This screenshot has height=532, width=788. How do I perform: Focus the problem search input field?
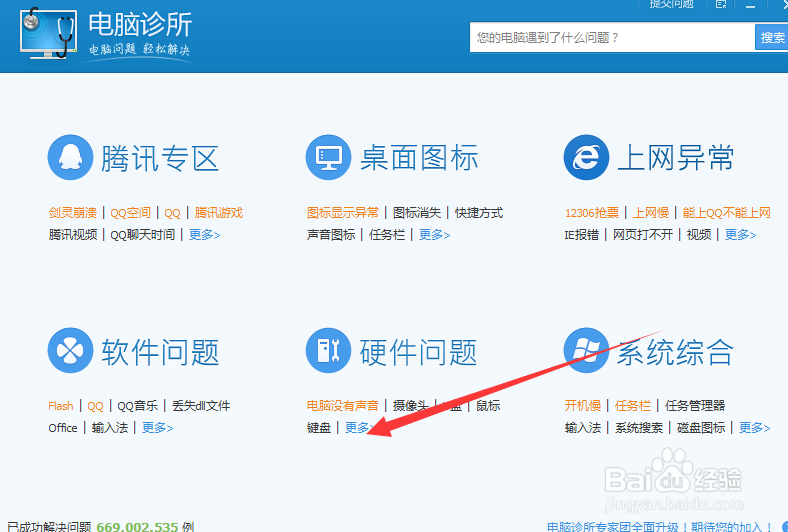[612, 38]
